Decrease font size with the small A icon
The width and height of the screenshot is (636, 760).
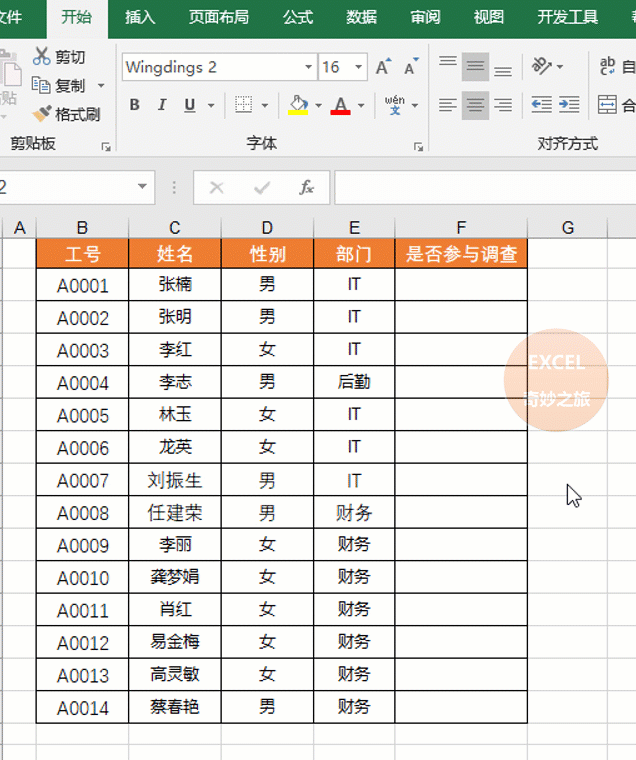pos(411,67)
